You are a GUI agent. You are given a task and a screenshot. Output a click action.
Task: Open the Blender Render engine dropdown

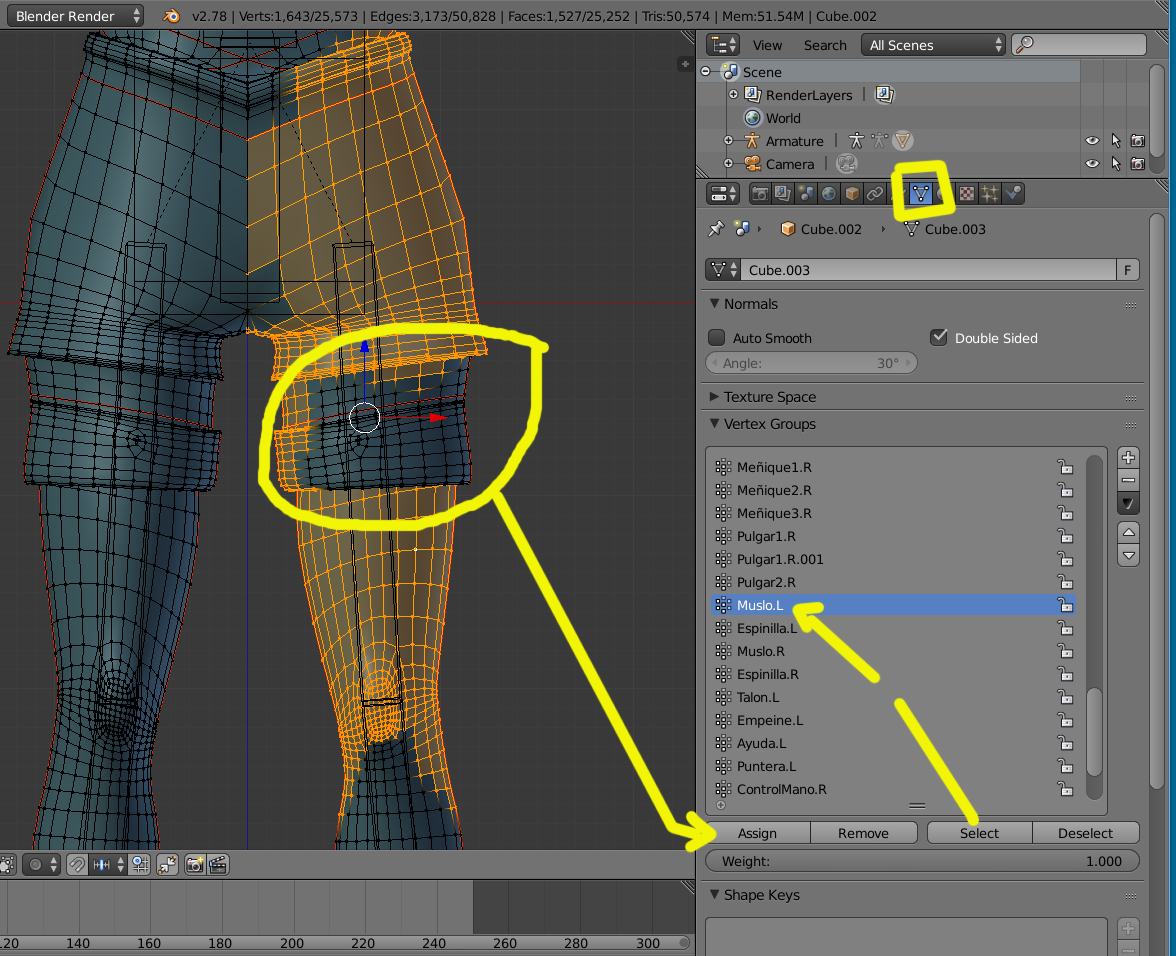[x=79, y=15]
